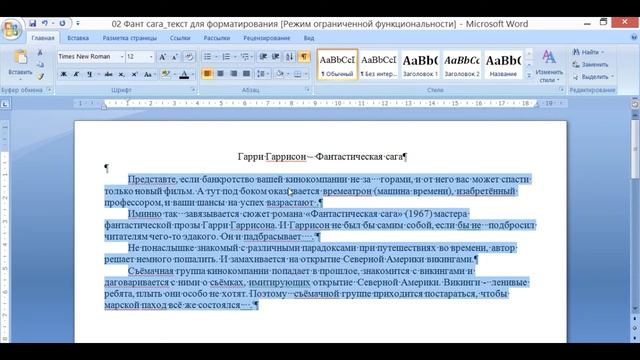Open the line spacing options
640x360 pixels.
(x=262, y=74)
